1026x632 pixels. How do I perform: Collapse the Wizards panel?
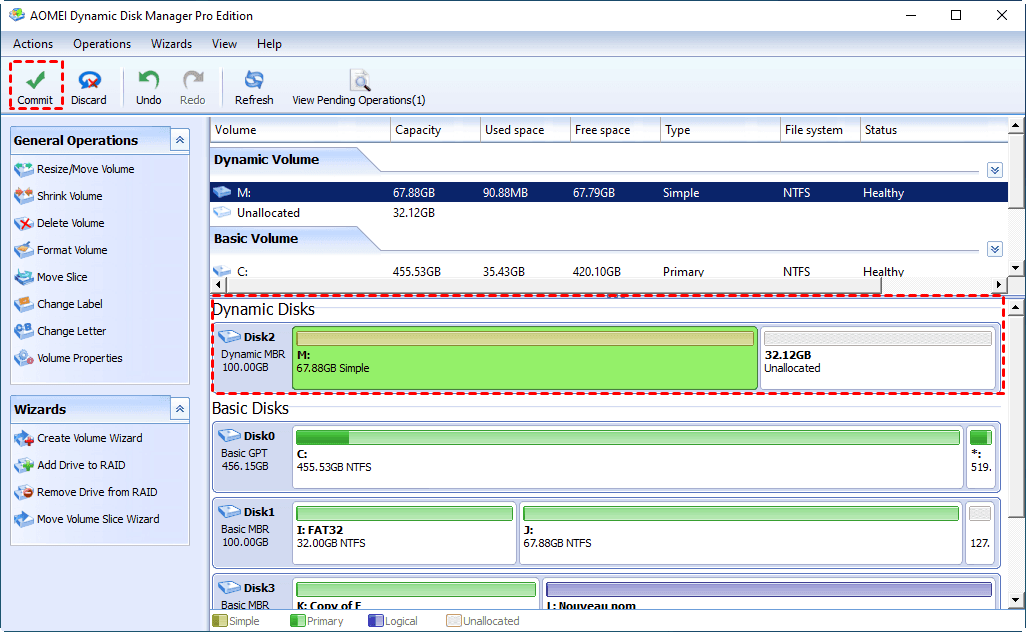pyautogui.click(x=180, y=409)
